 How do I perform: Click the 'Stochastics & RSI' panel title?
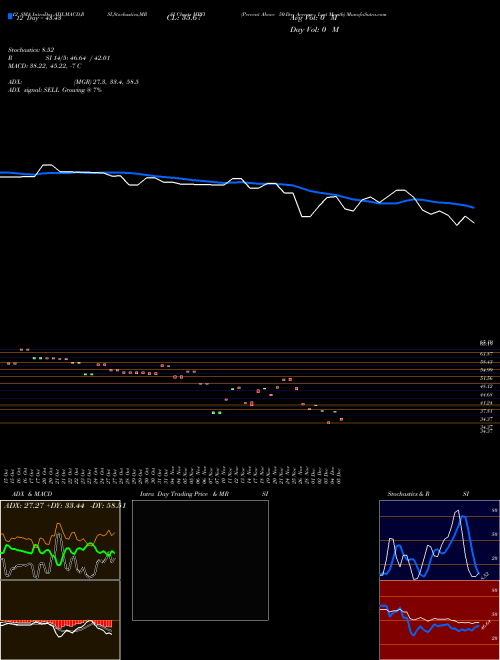click(428, 494)
